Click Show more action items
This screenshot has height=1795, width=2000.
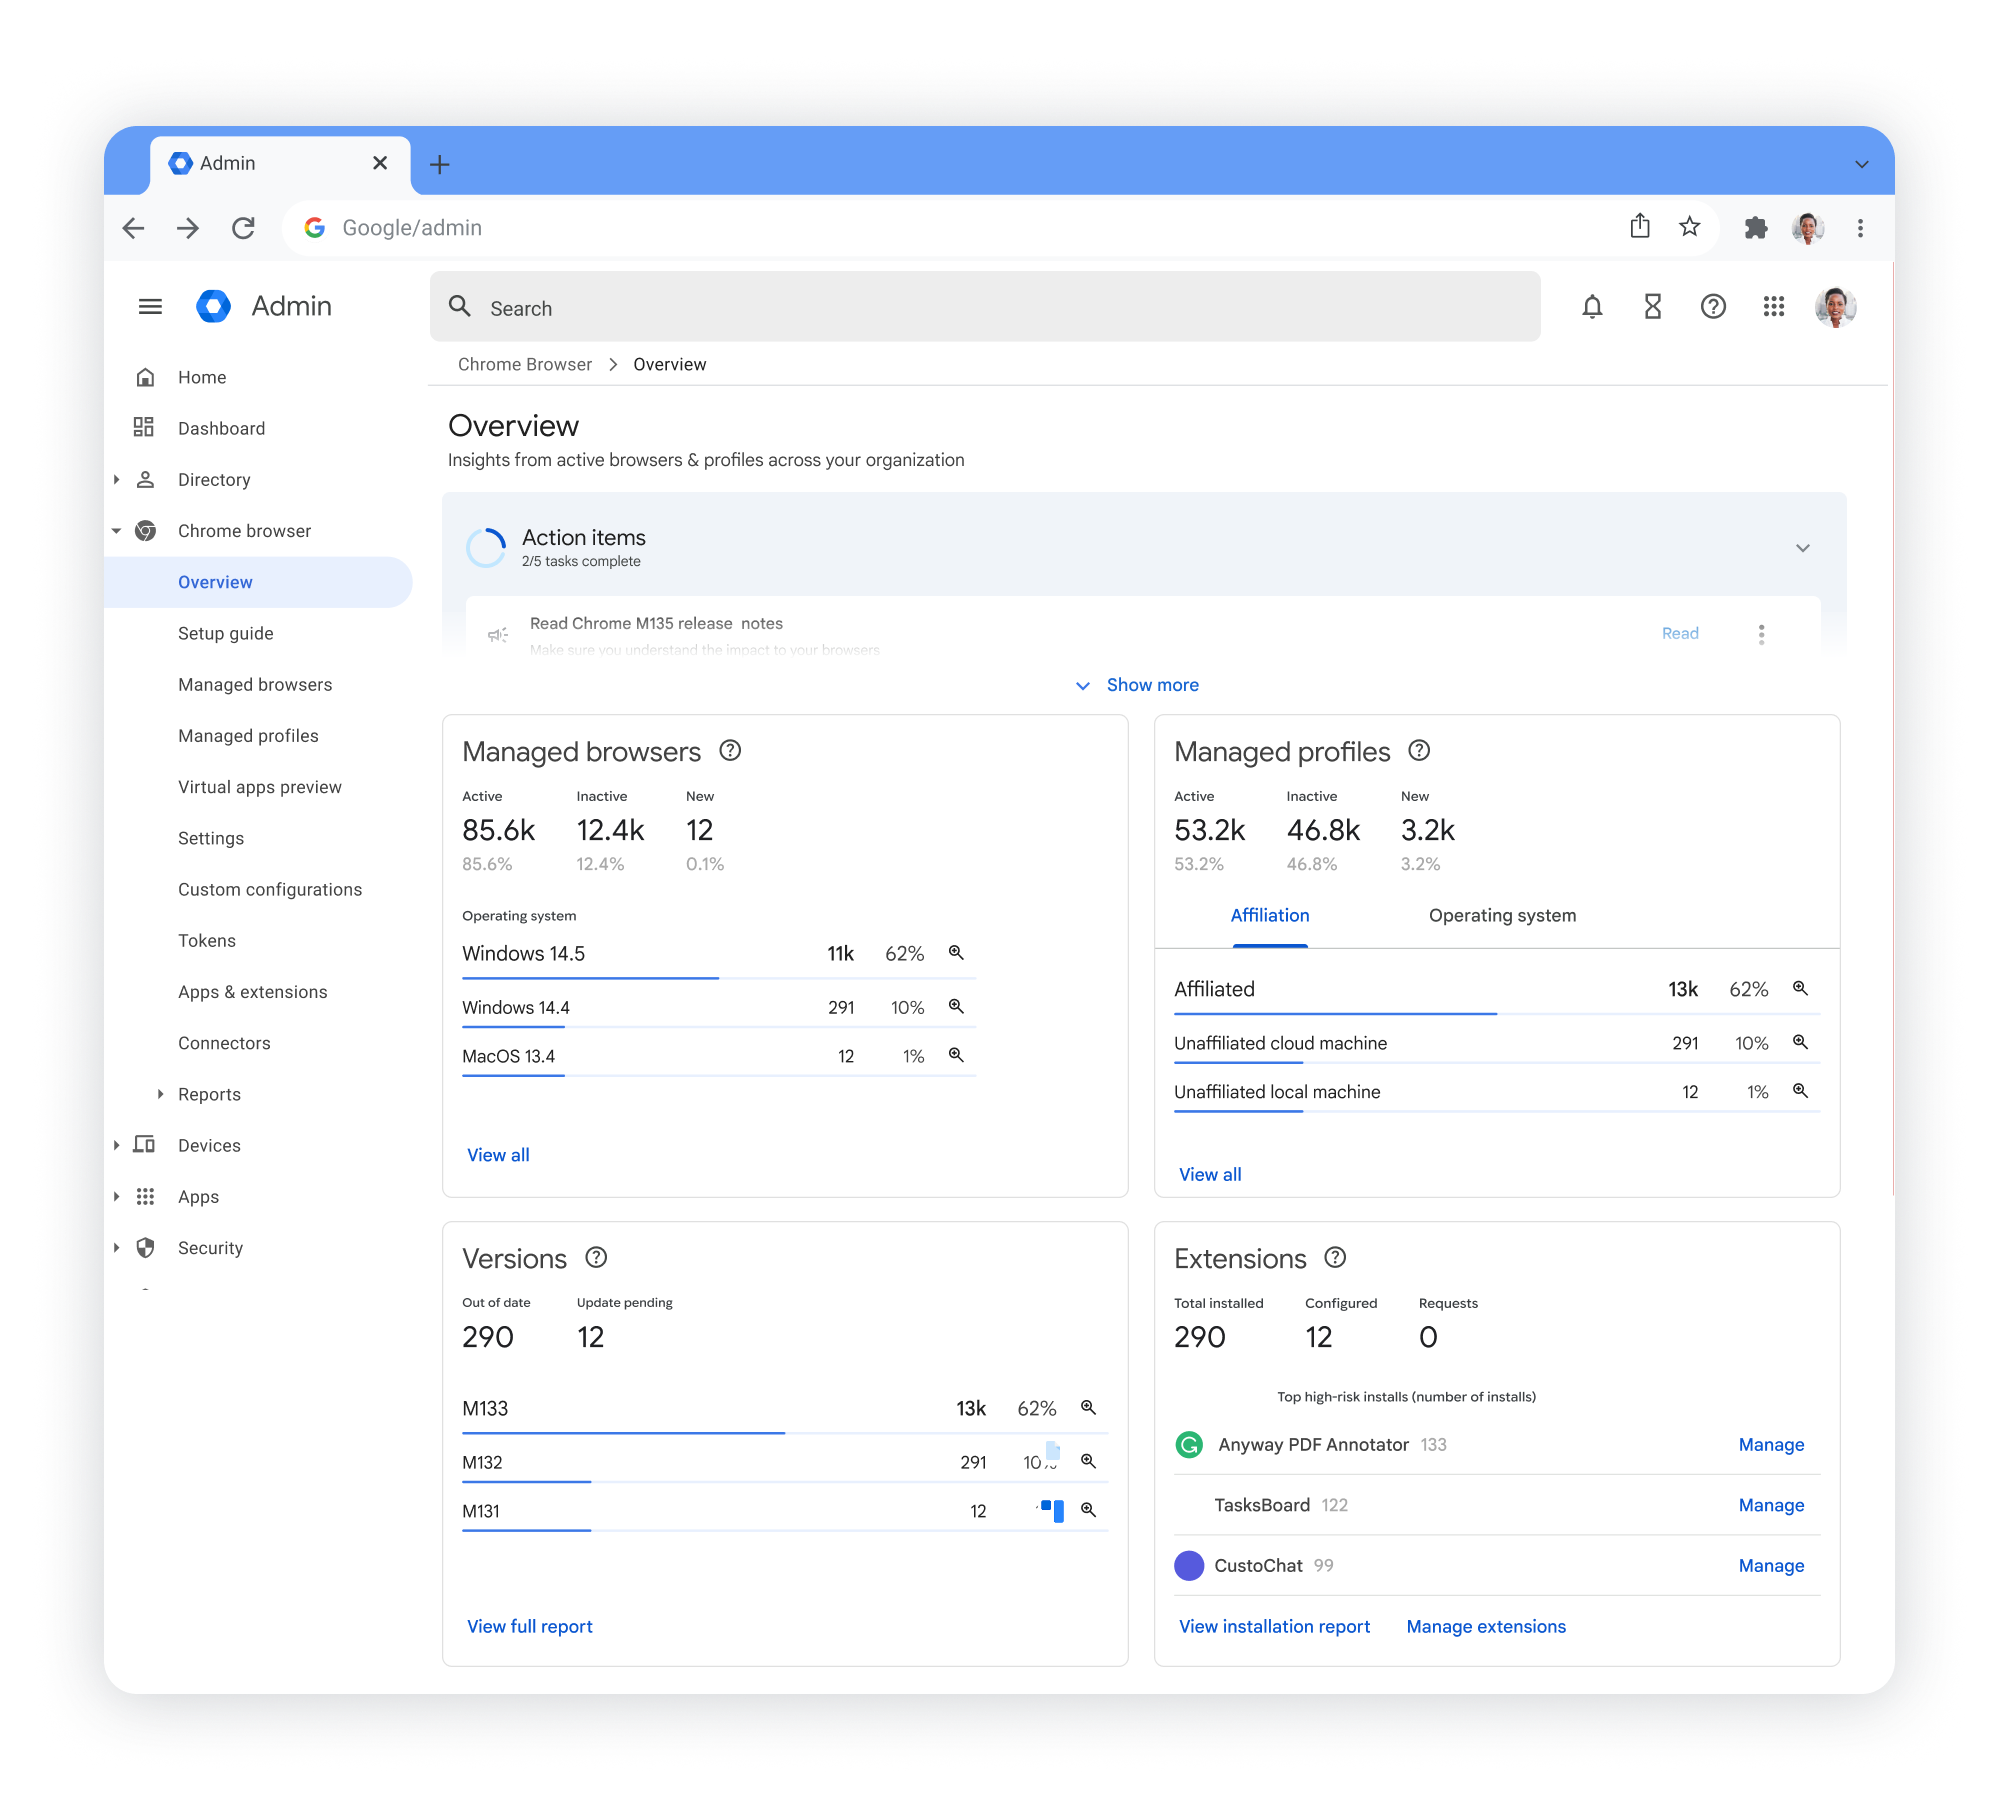(1137, 685)
